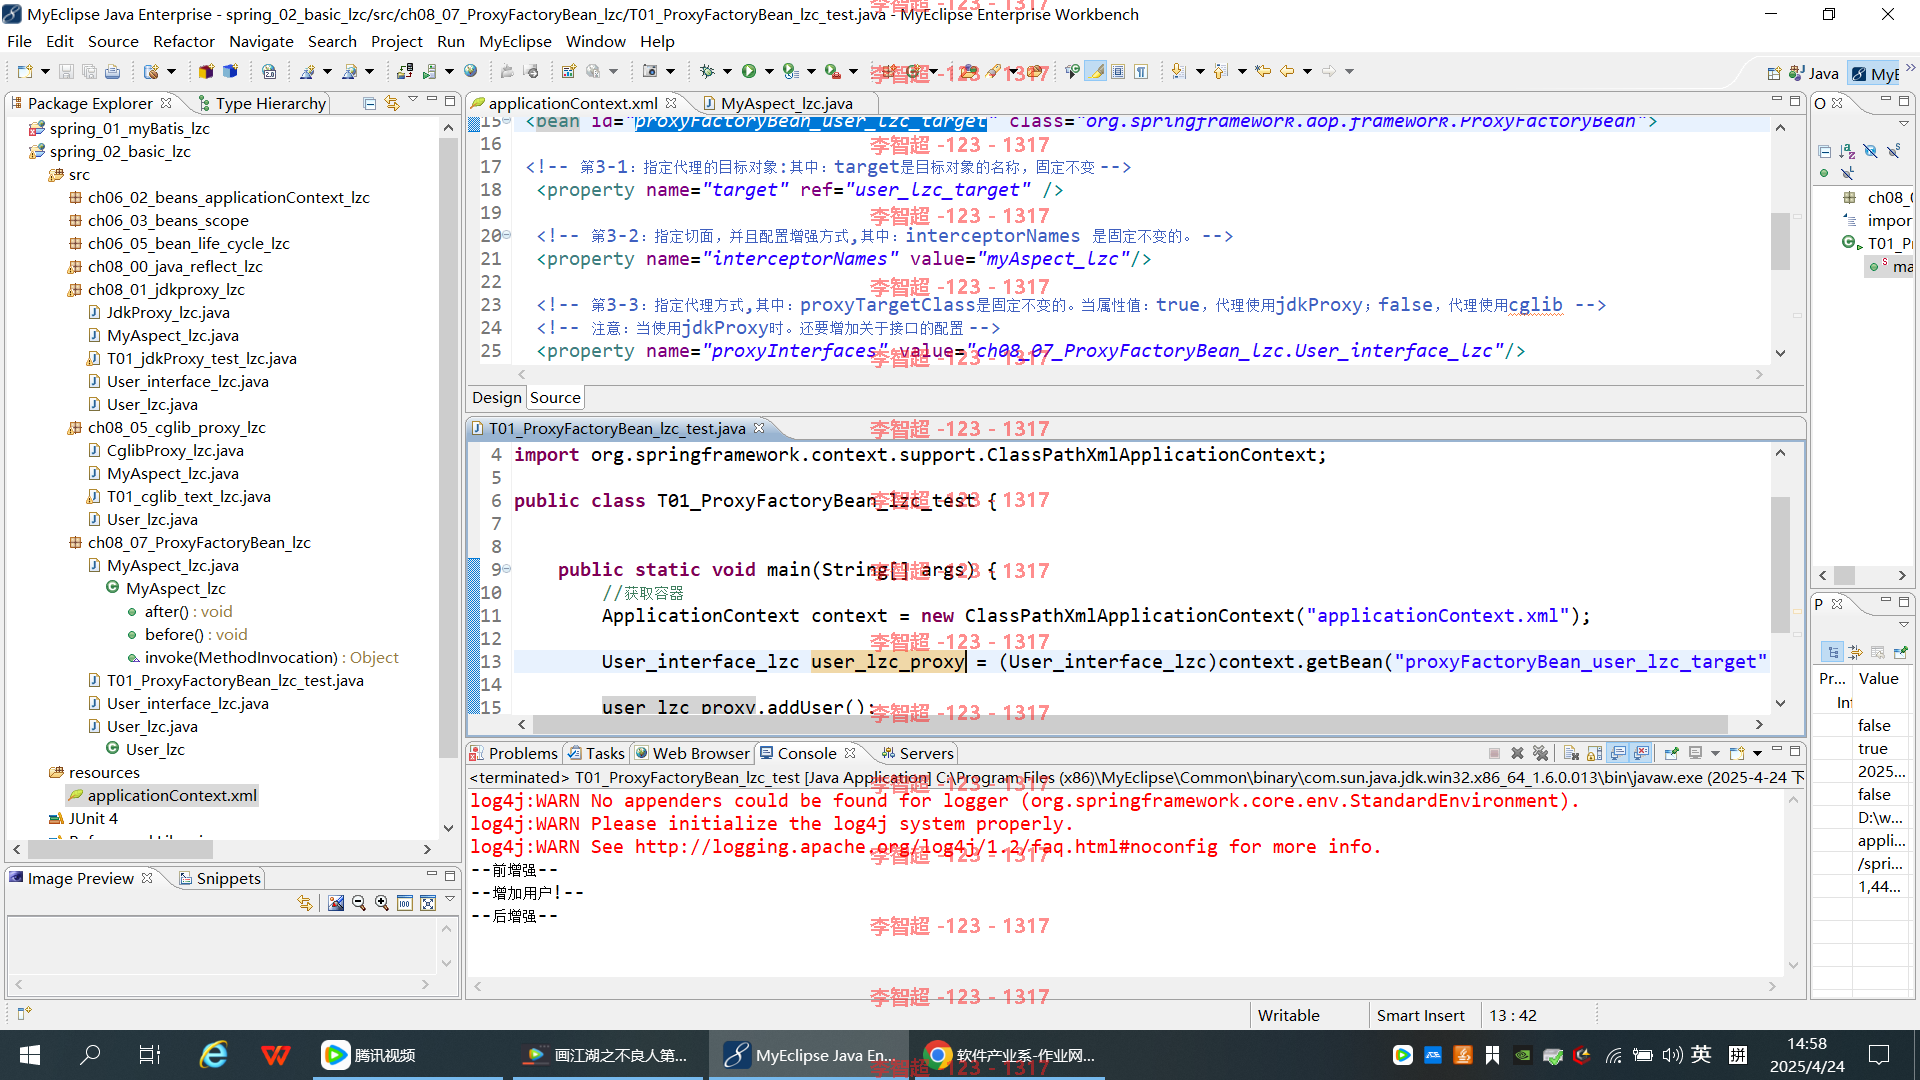Switch to Design view of XML editor

tap(497, 397)
